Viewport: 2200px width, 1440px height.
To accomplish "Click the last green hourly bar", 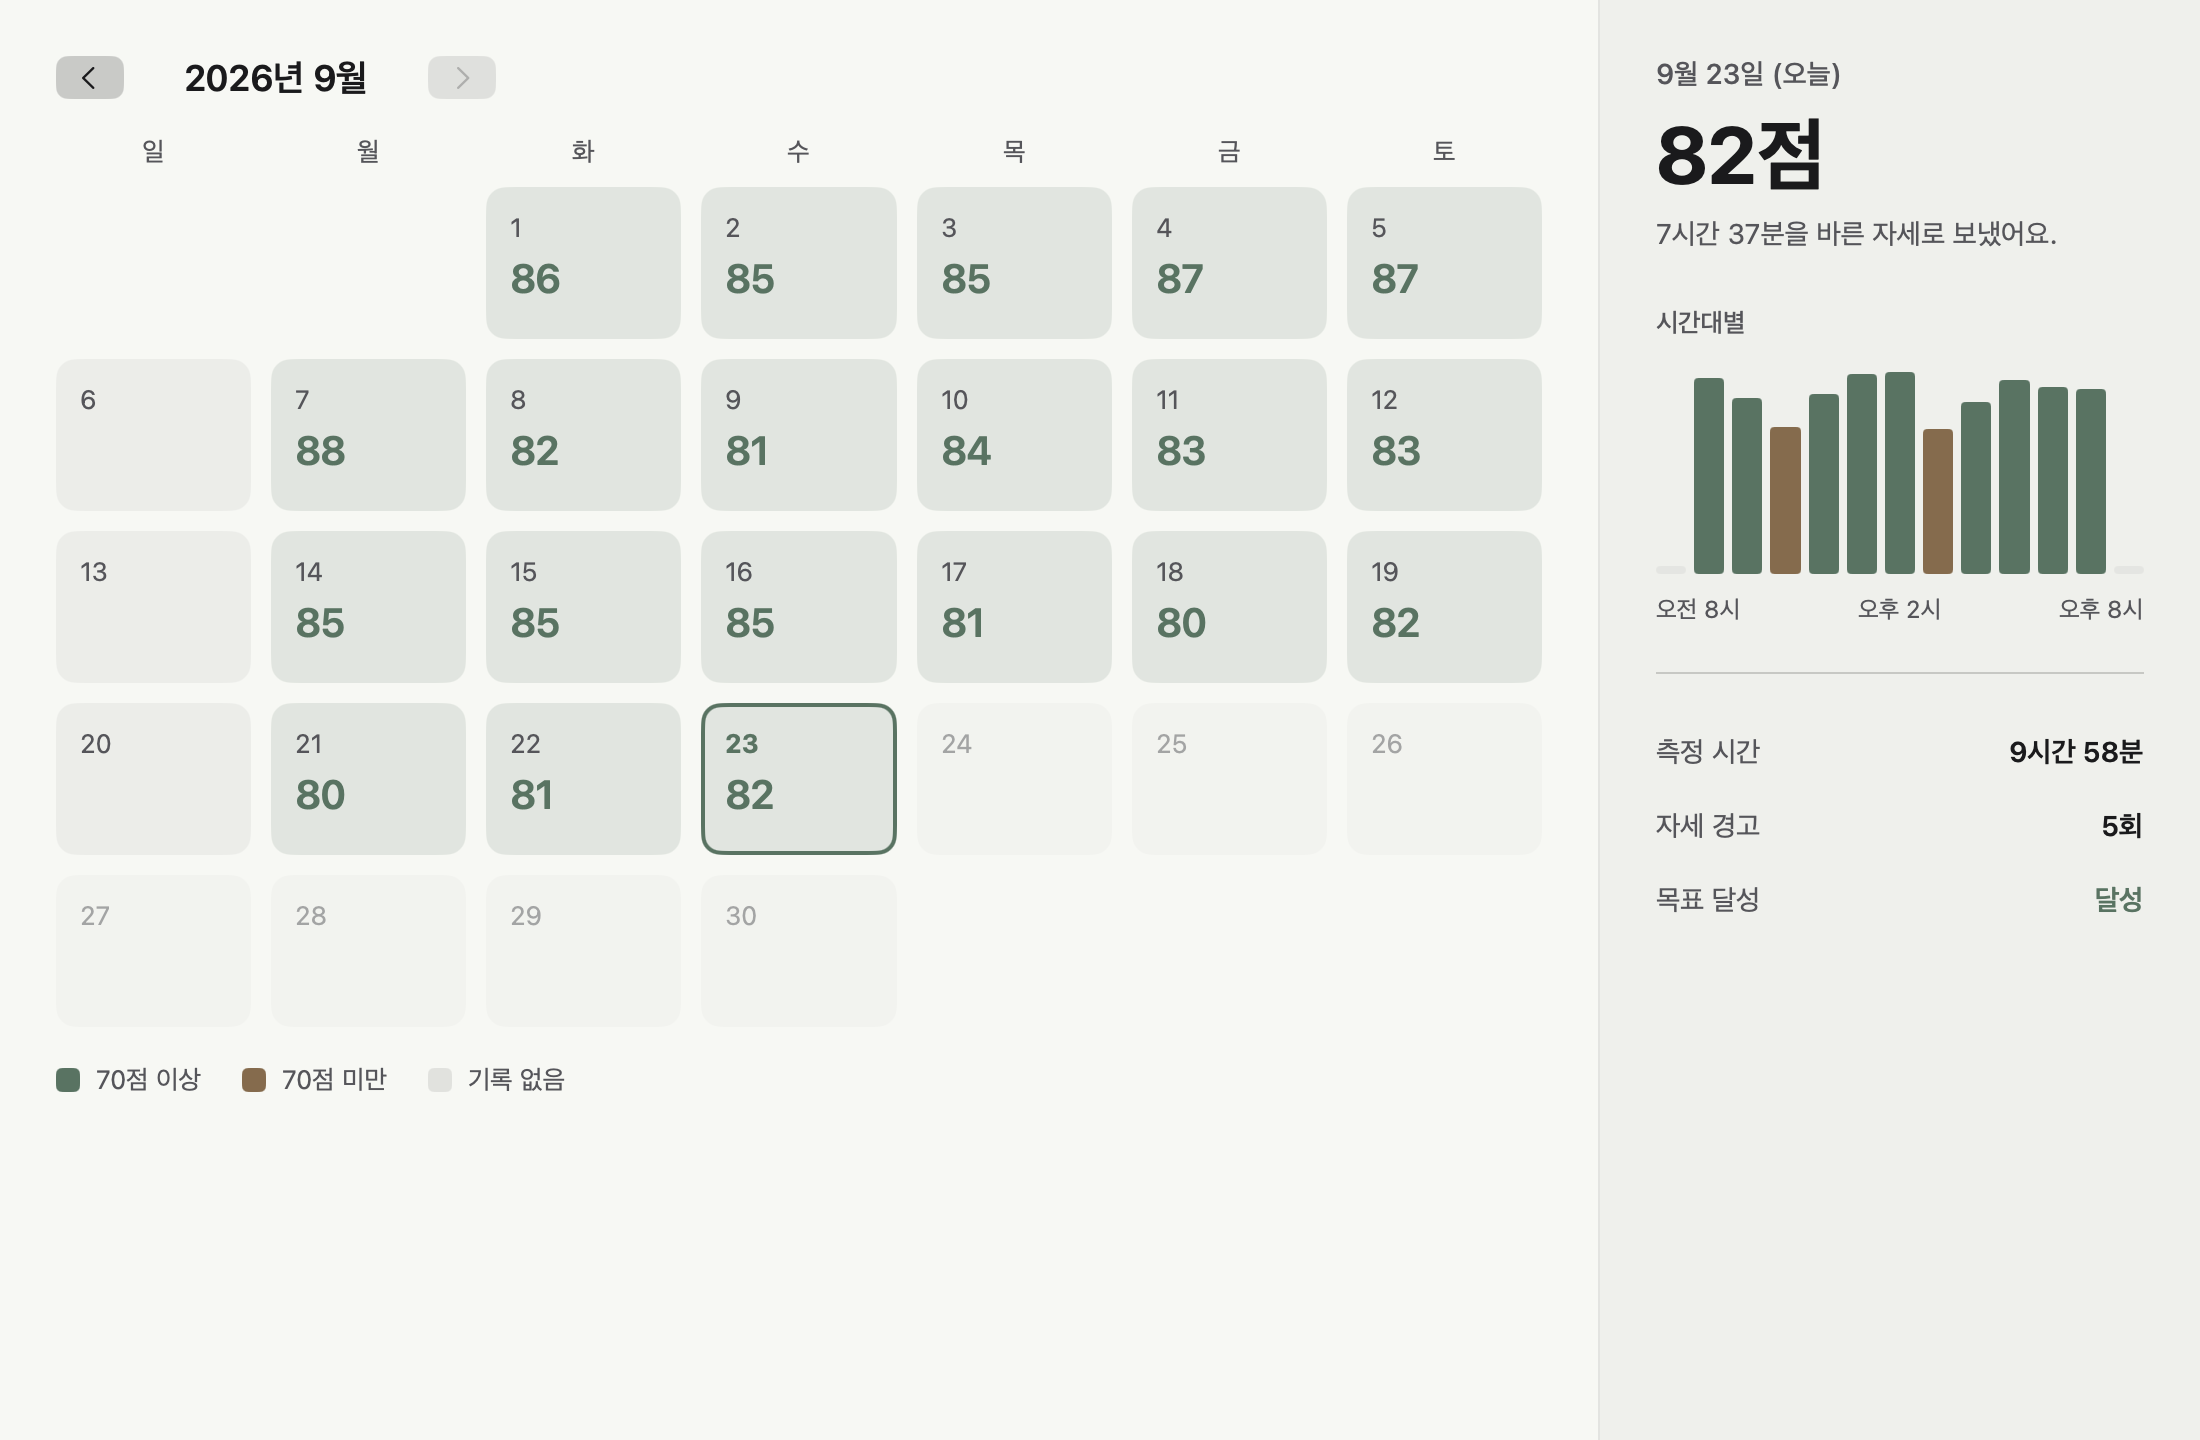I will (x=2091, y=481).
